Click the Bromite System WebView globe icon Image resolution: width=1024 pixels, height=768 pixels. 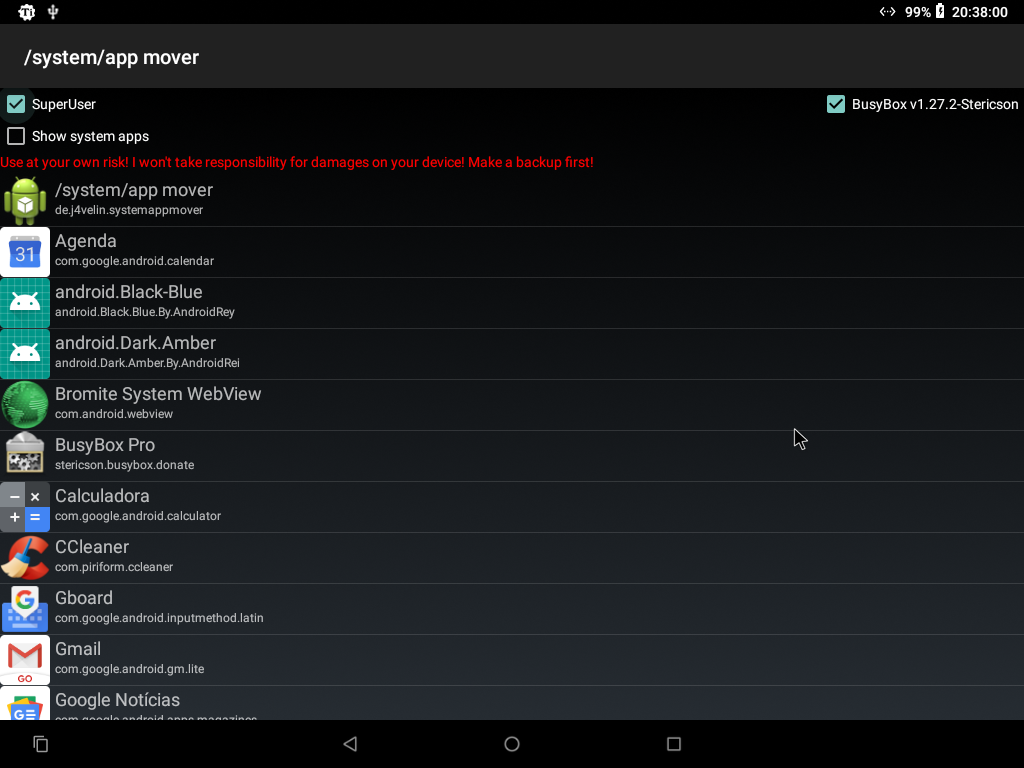pyautogui.click(x=25, y=405)
